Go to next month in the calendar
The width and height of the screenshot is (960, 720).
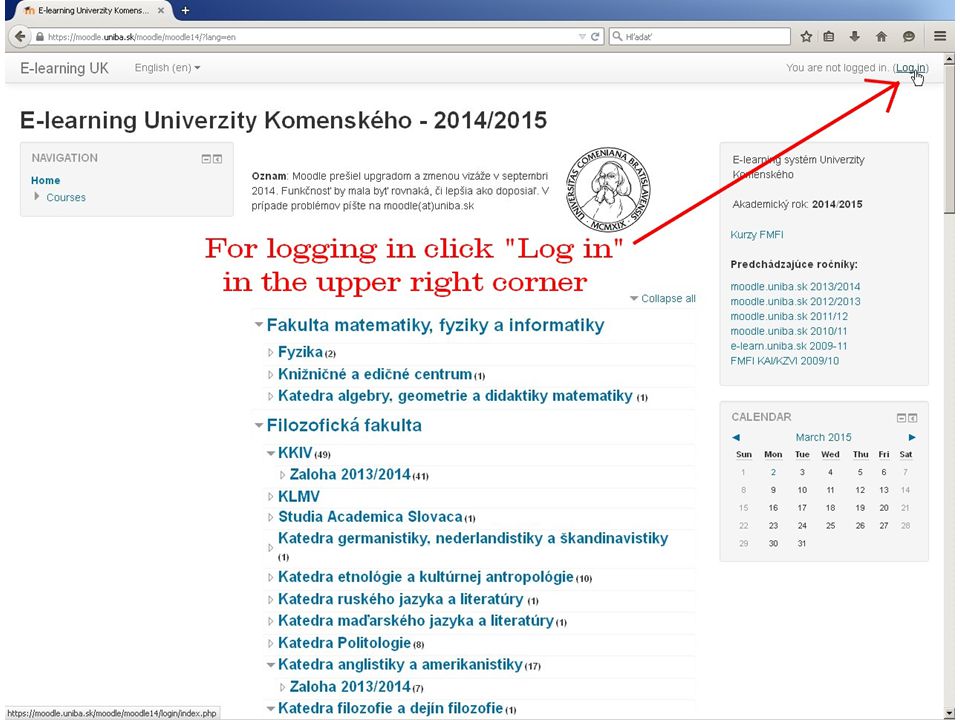(912, 437)
